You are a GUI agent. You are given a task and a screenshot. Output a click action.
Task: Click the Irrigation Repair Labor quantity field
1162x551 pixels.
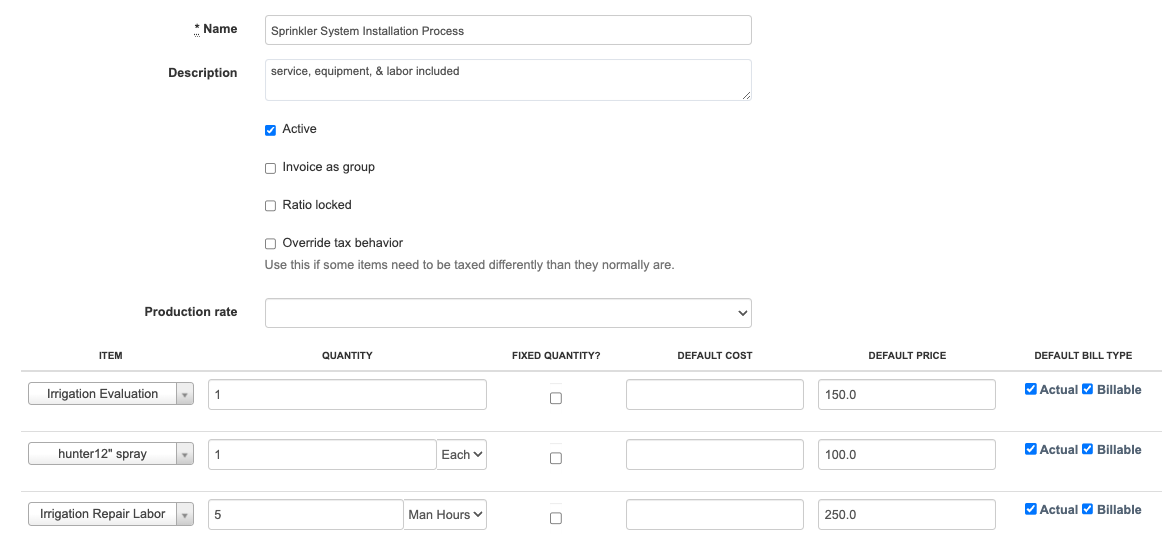click(x=306, y=515)
